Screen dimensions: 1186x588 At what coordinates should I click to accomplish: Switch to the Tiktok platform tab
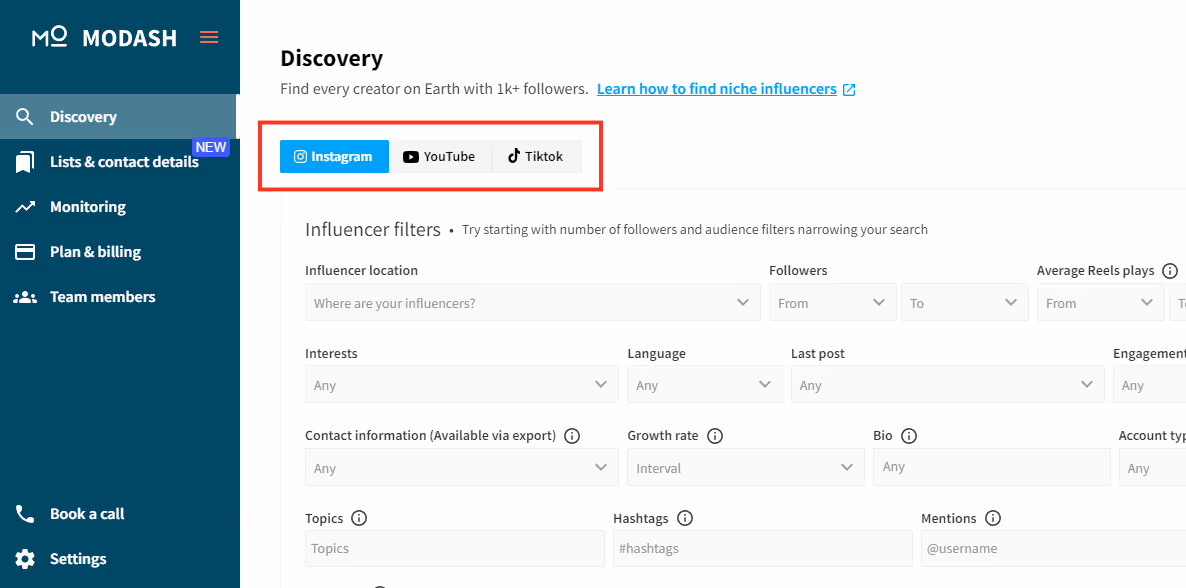tap(537, 157)
